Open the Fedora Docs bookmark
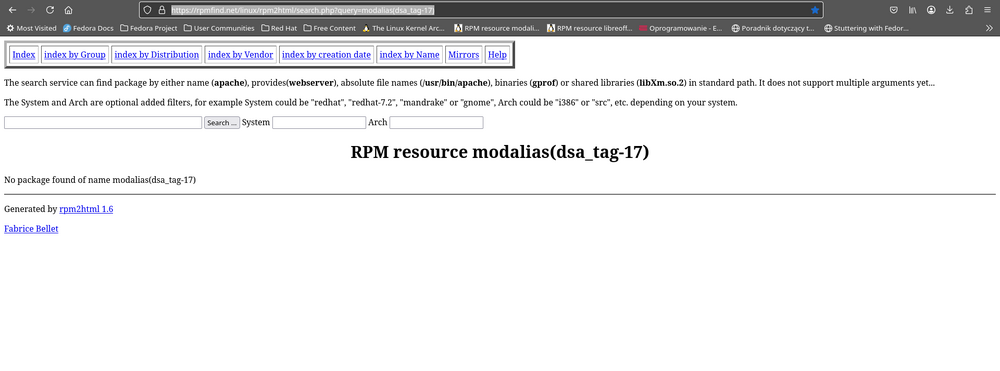The image size is (1000, 371). [88, 28]
